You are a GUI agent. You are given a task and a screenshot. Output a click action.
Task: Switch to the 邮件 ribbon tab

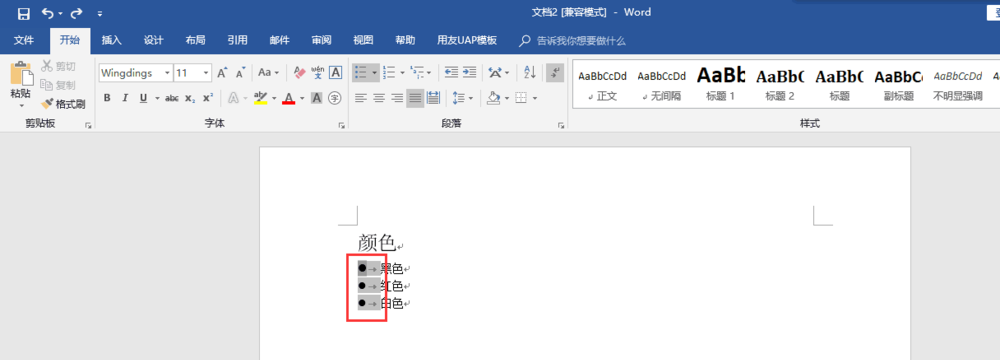[279, 40]
